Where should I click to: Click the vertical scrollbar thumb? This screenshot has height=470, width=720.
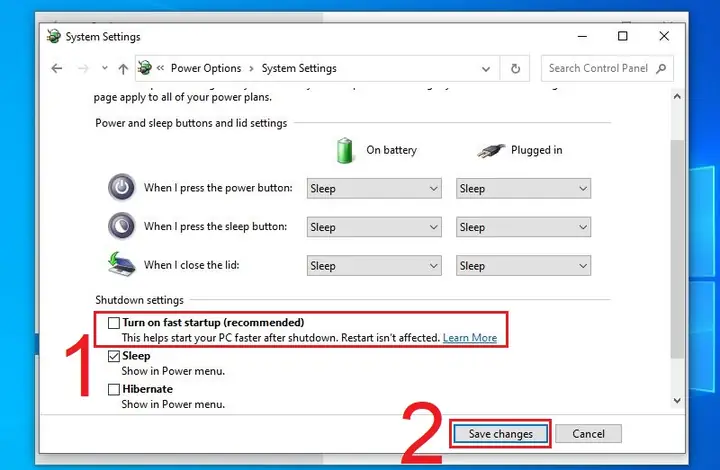click(677, 249)
